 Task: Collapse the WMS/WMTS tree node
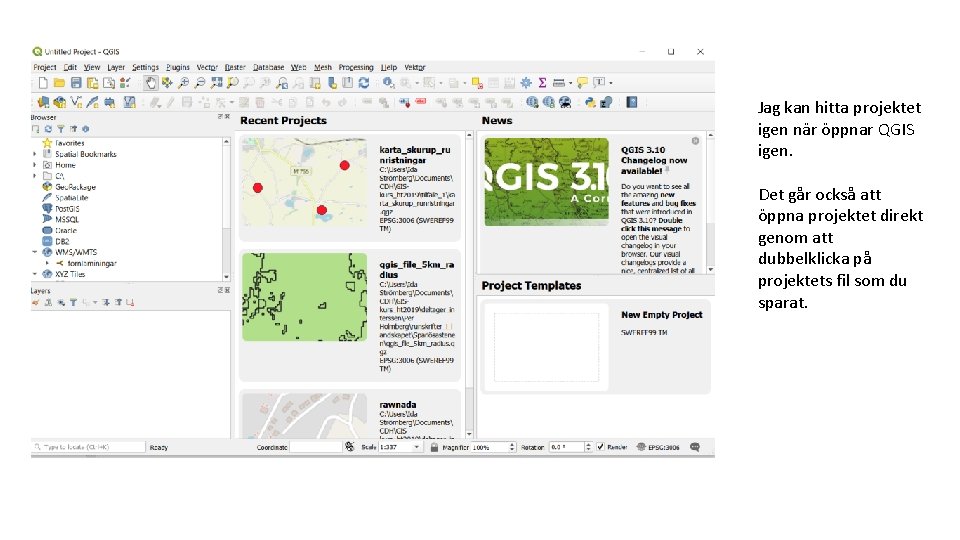coord(35,252)
